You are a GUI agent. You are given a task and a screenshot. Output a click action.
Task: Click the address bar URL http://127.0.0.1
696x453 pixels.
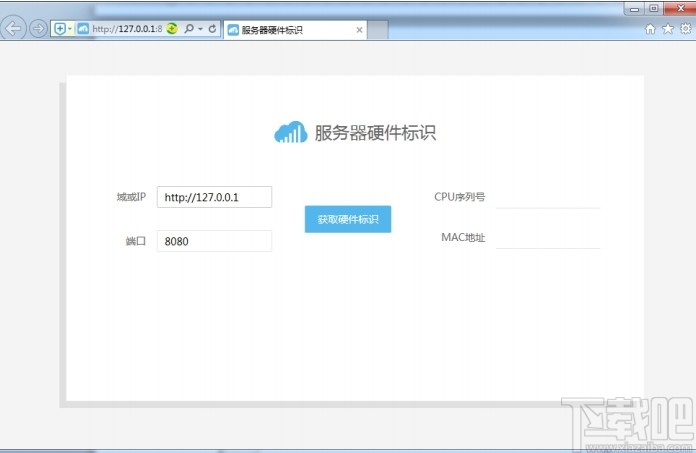tap(127, 29)
